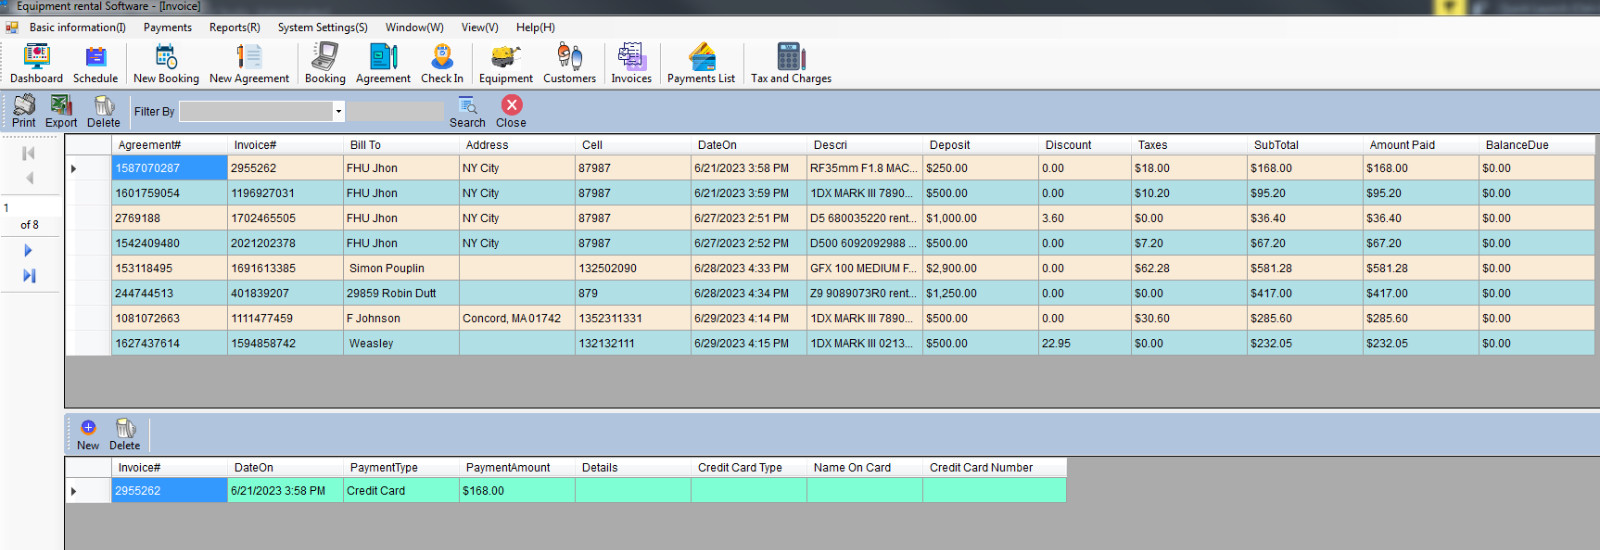Click row selector arrow of first invoice row

point(88,168)
